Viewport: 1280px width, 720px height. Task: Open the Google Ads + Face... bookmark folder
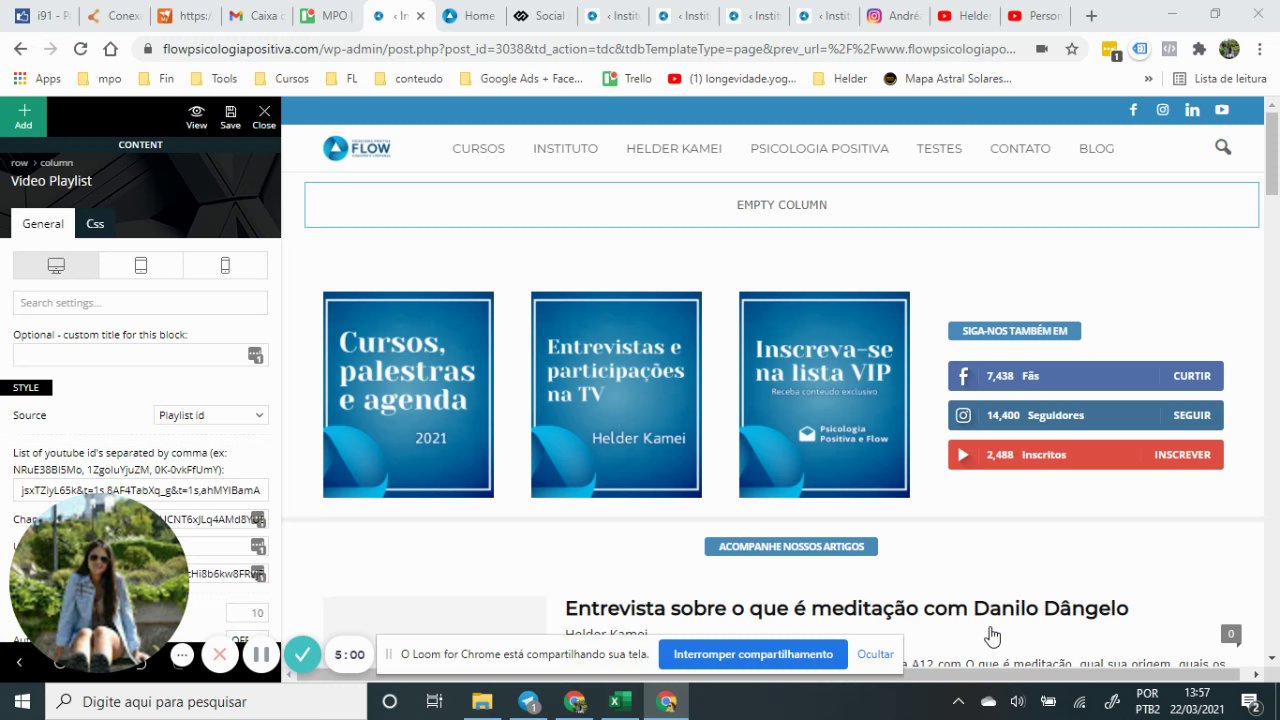(x=521, y=79)
